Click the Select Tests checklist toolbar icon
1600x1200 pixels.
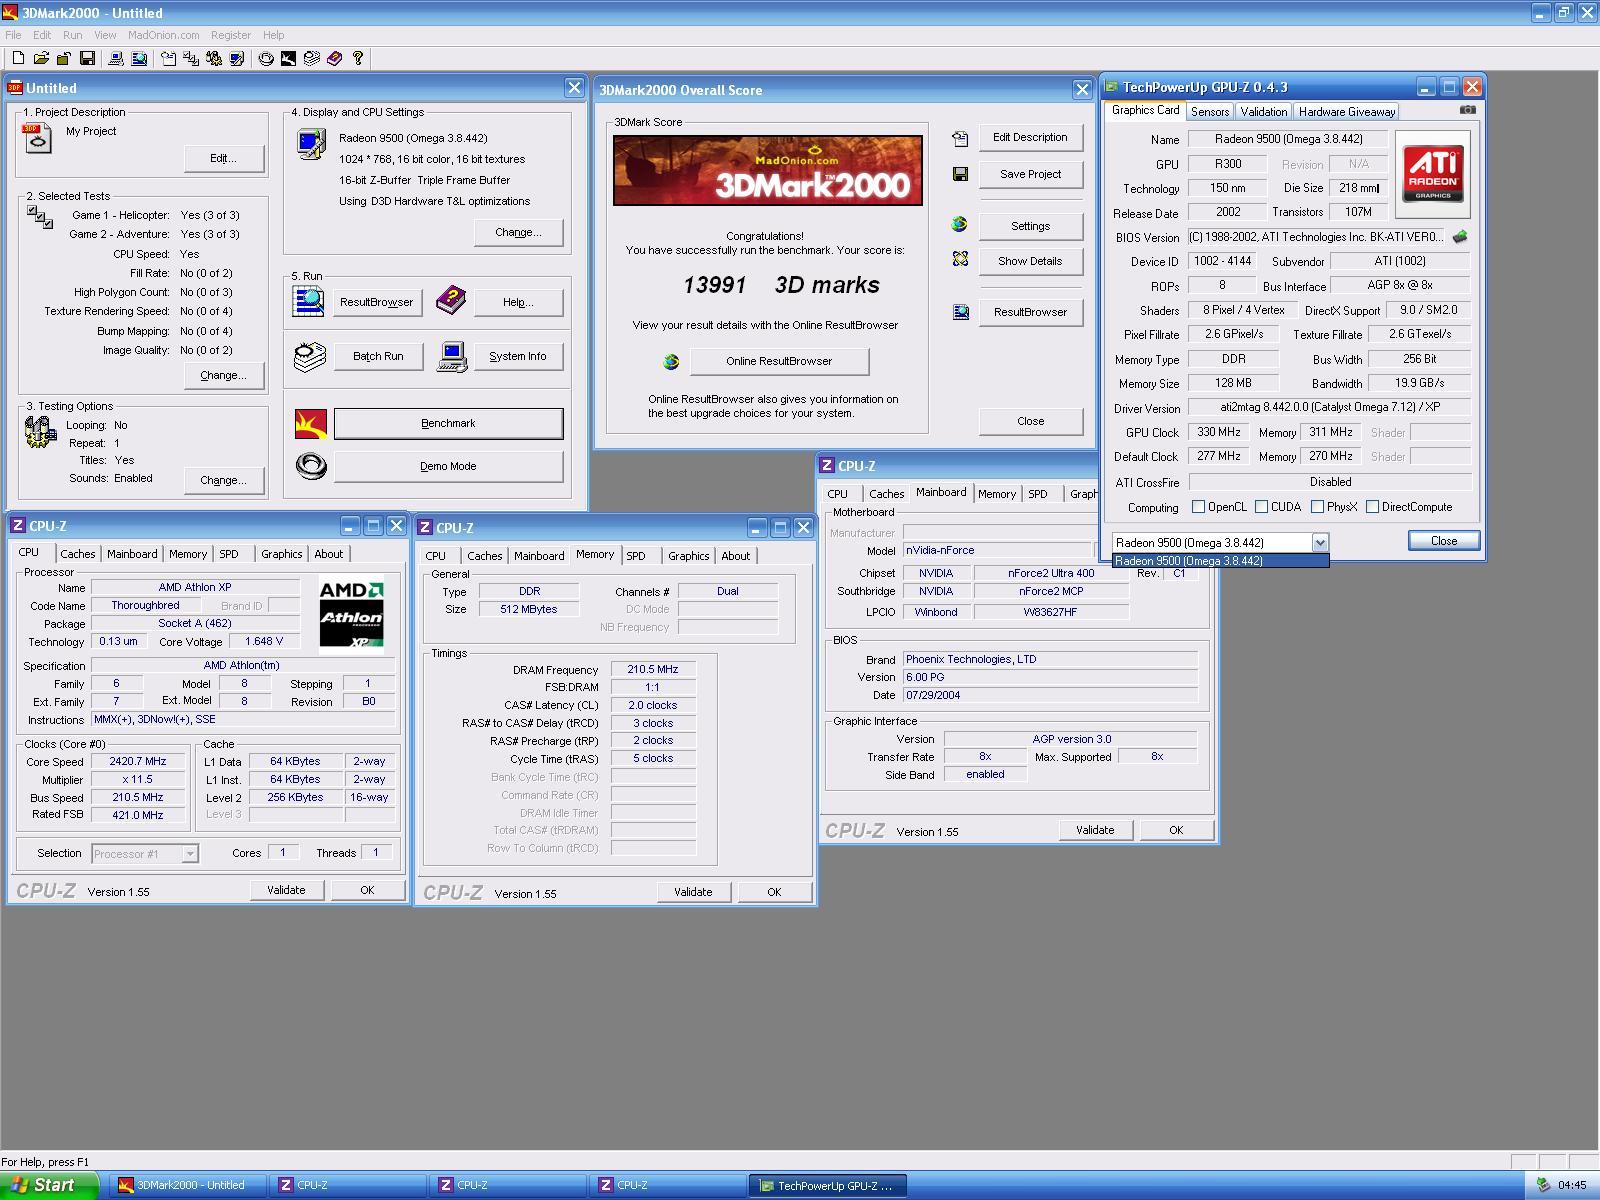[x=191, y=59]
